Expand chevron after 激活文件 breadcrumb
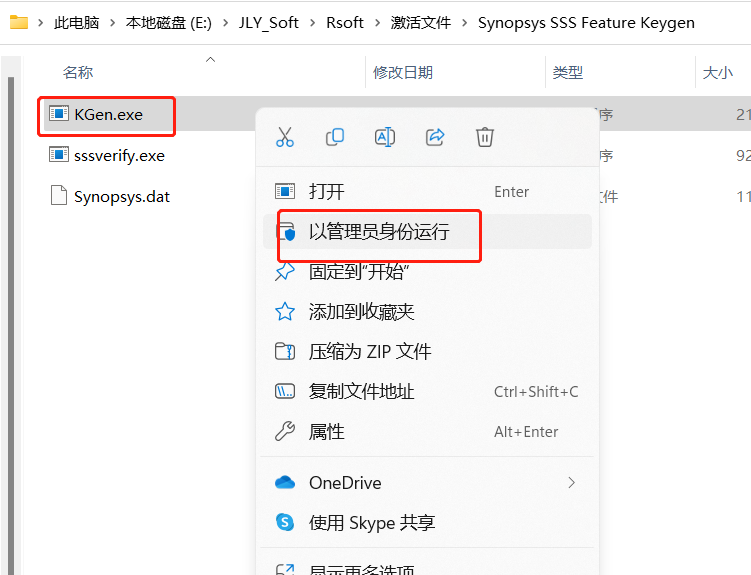This screenshot has width=751, height=575. click(465, 23)
